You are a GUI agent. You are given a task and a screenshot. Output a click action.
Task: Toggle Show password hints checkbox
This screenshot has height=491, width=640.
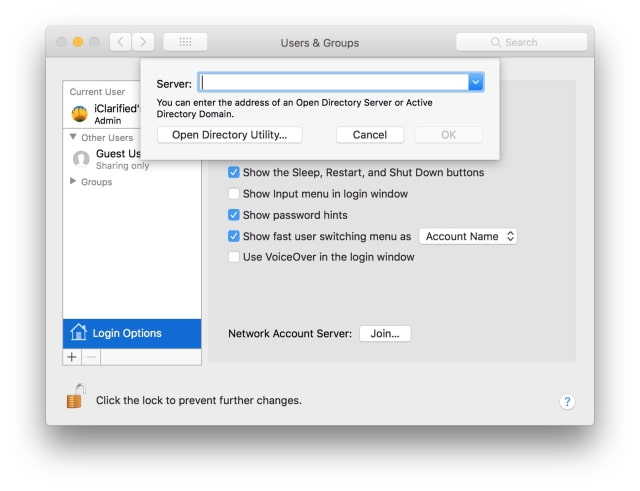233,215
